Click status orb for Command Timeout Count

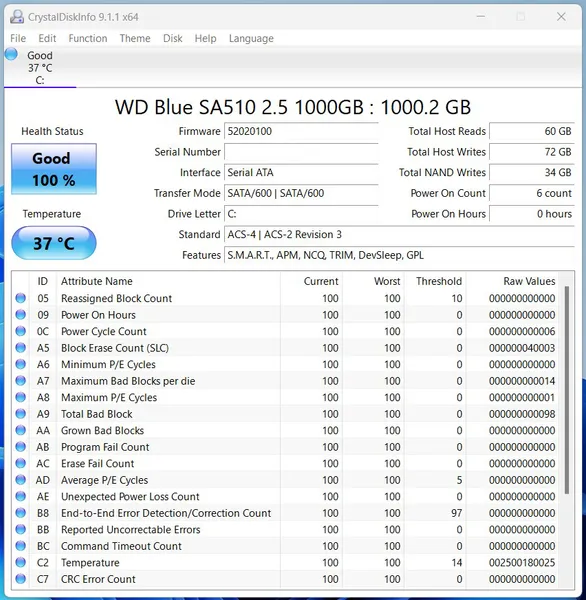coord(21,546)
